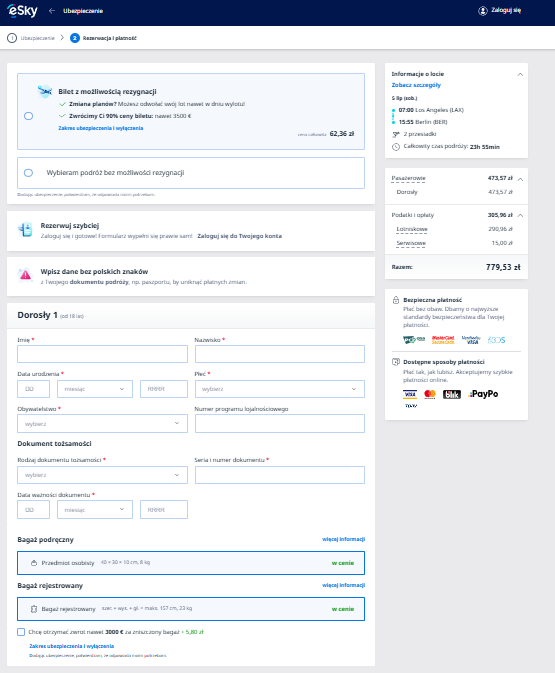Collapse the Podatki i opłaty section
The image size is (555, 673).
[520, 215]
